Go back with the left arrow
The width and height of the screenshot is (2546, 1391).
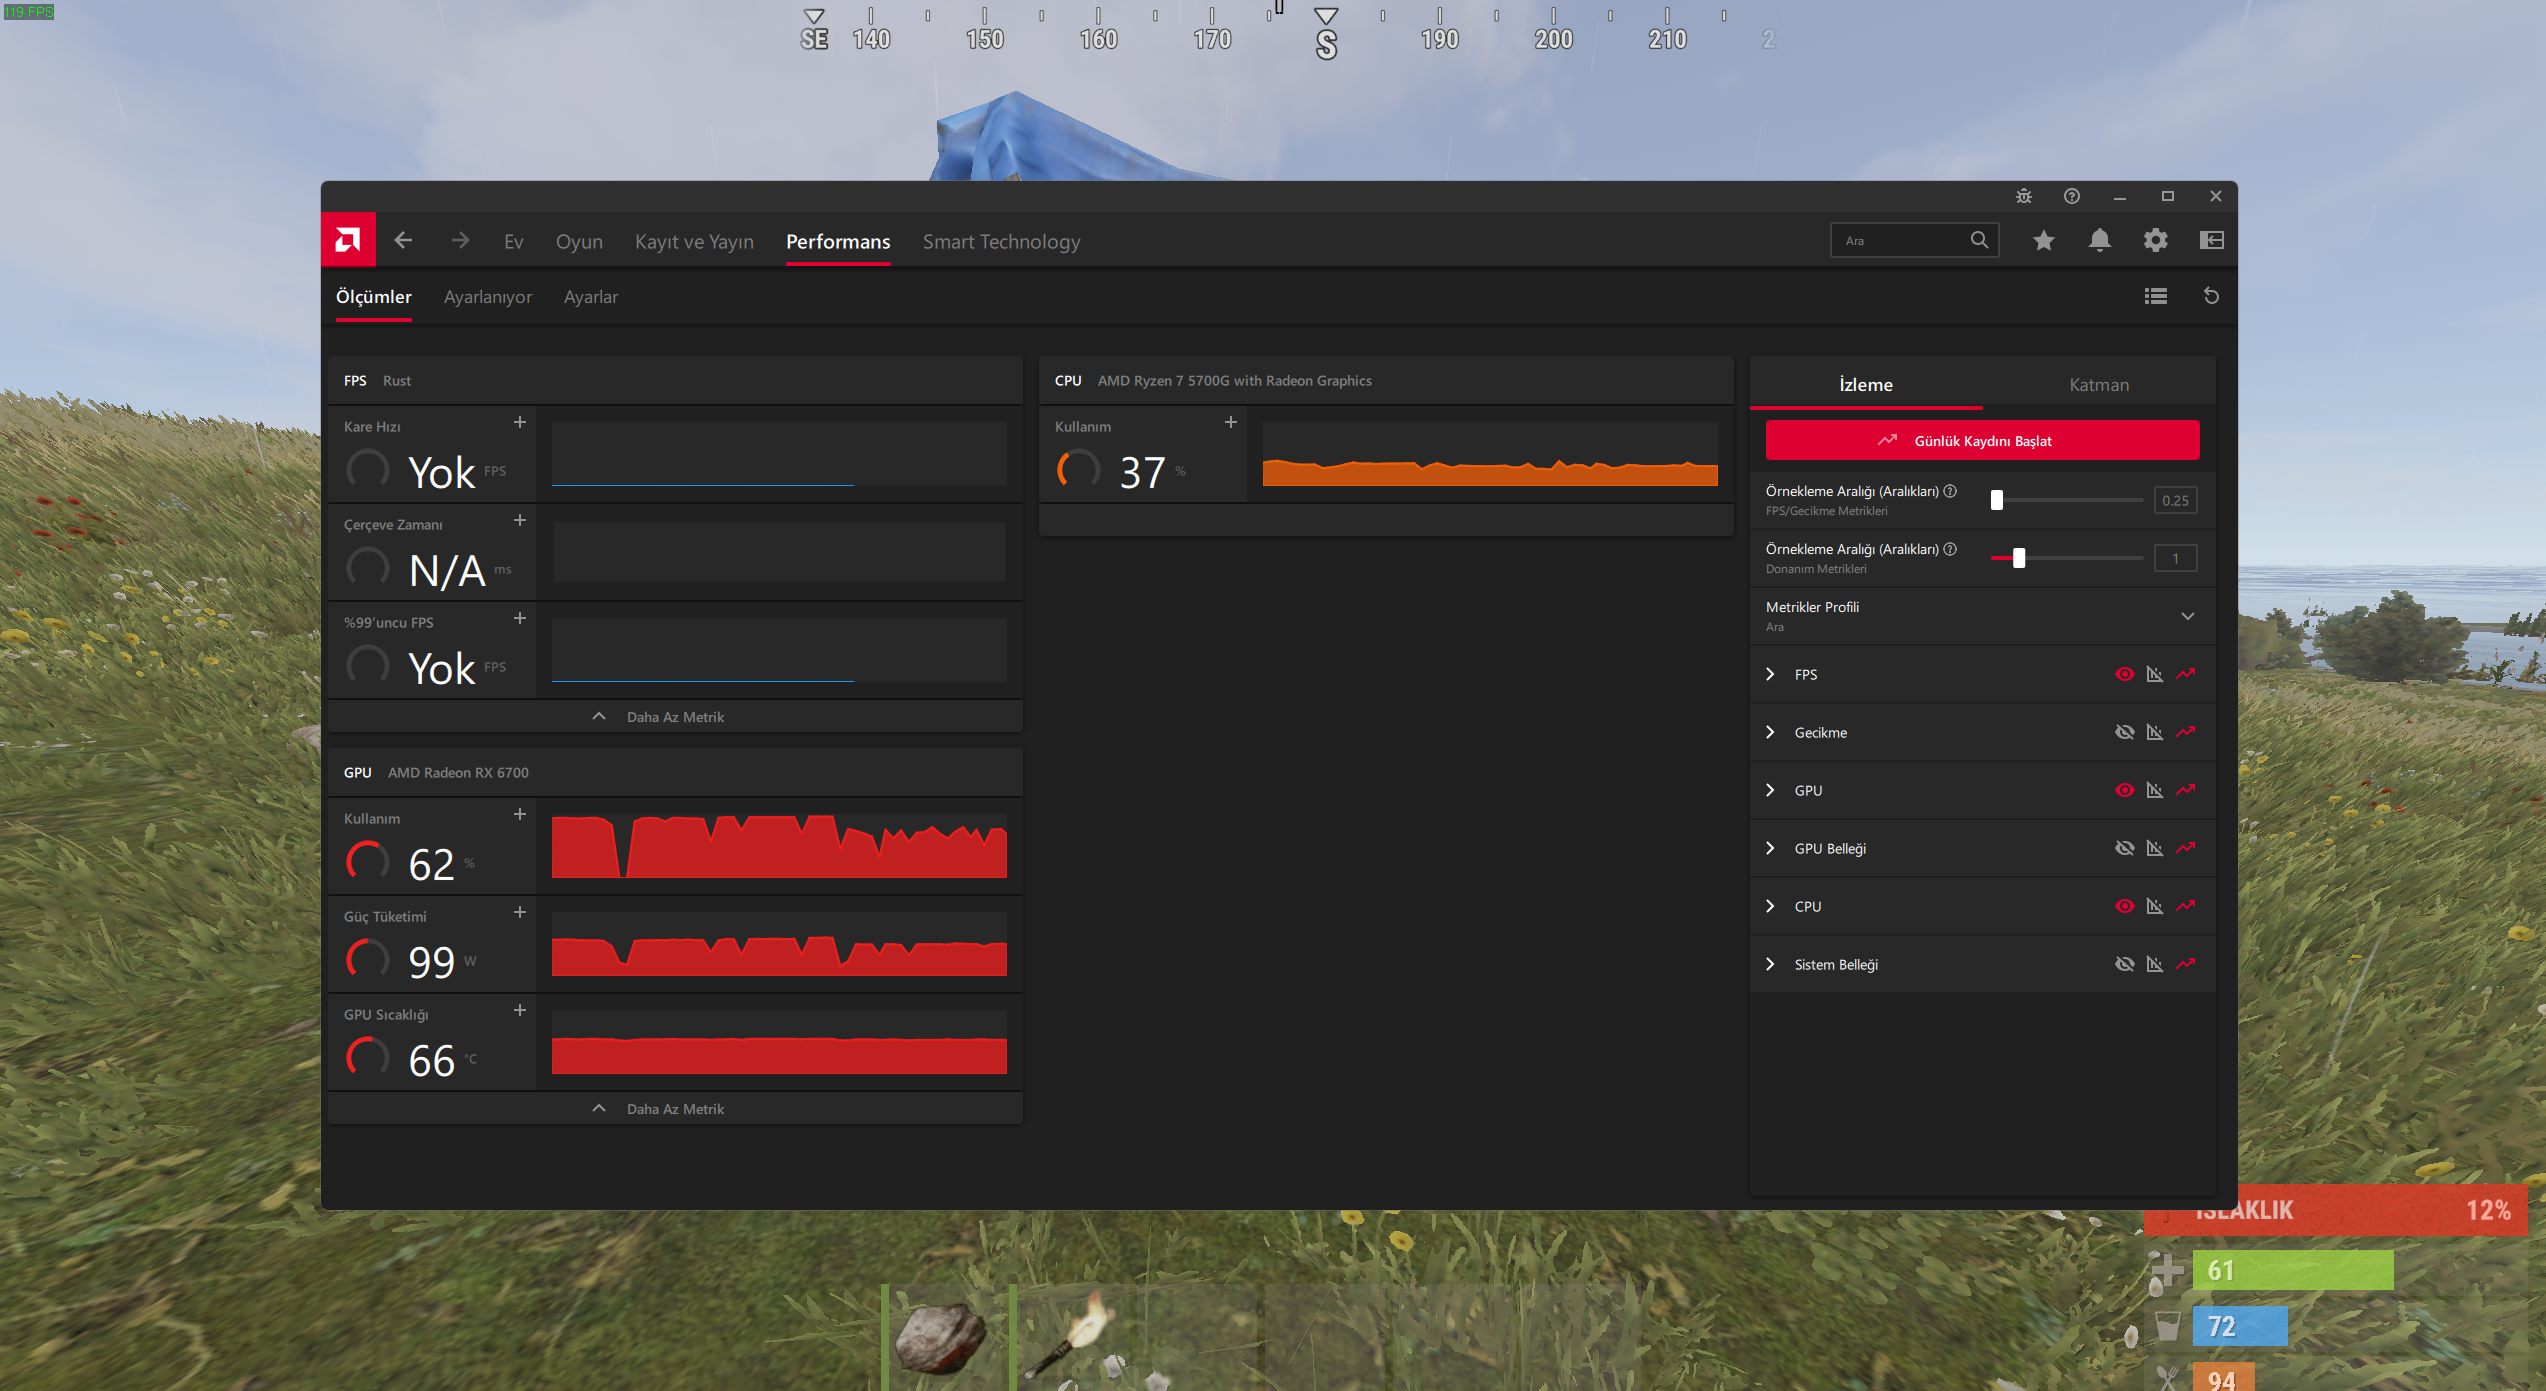(x=403, y=241)
